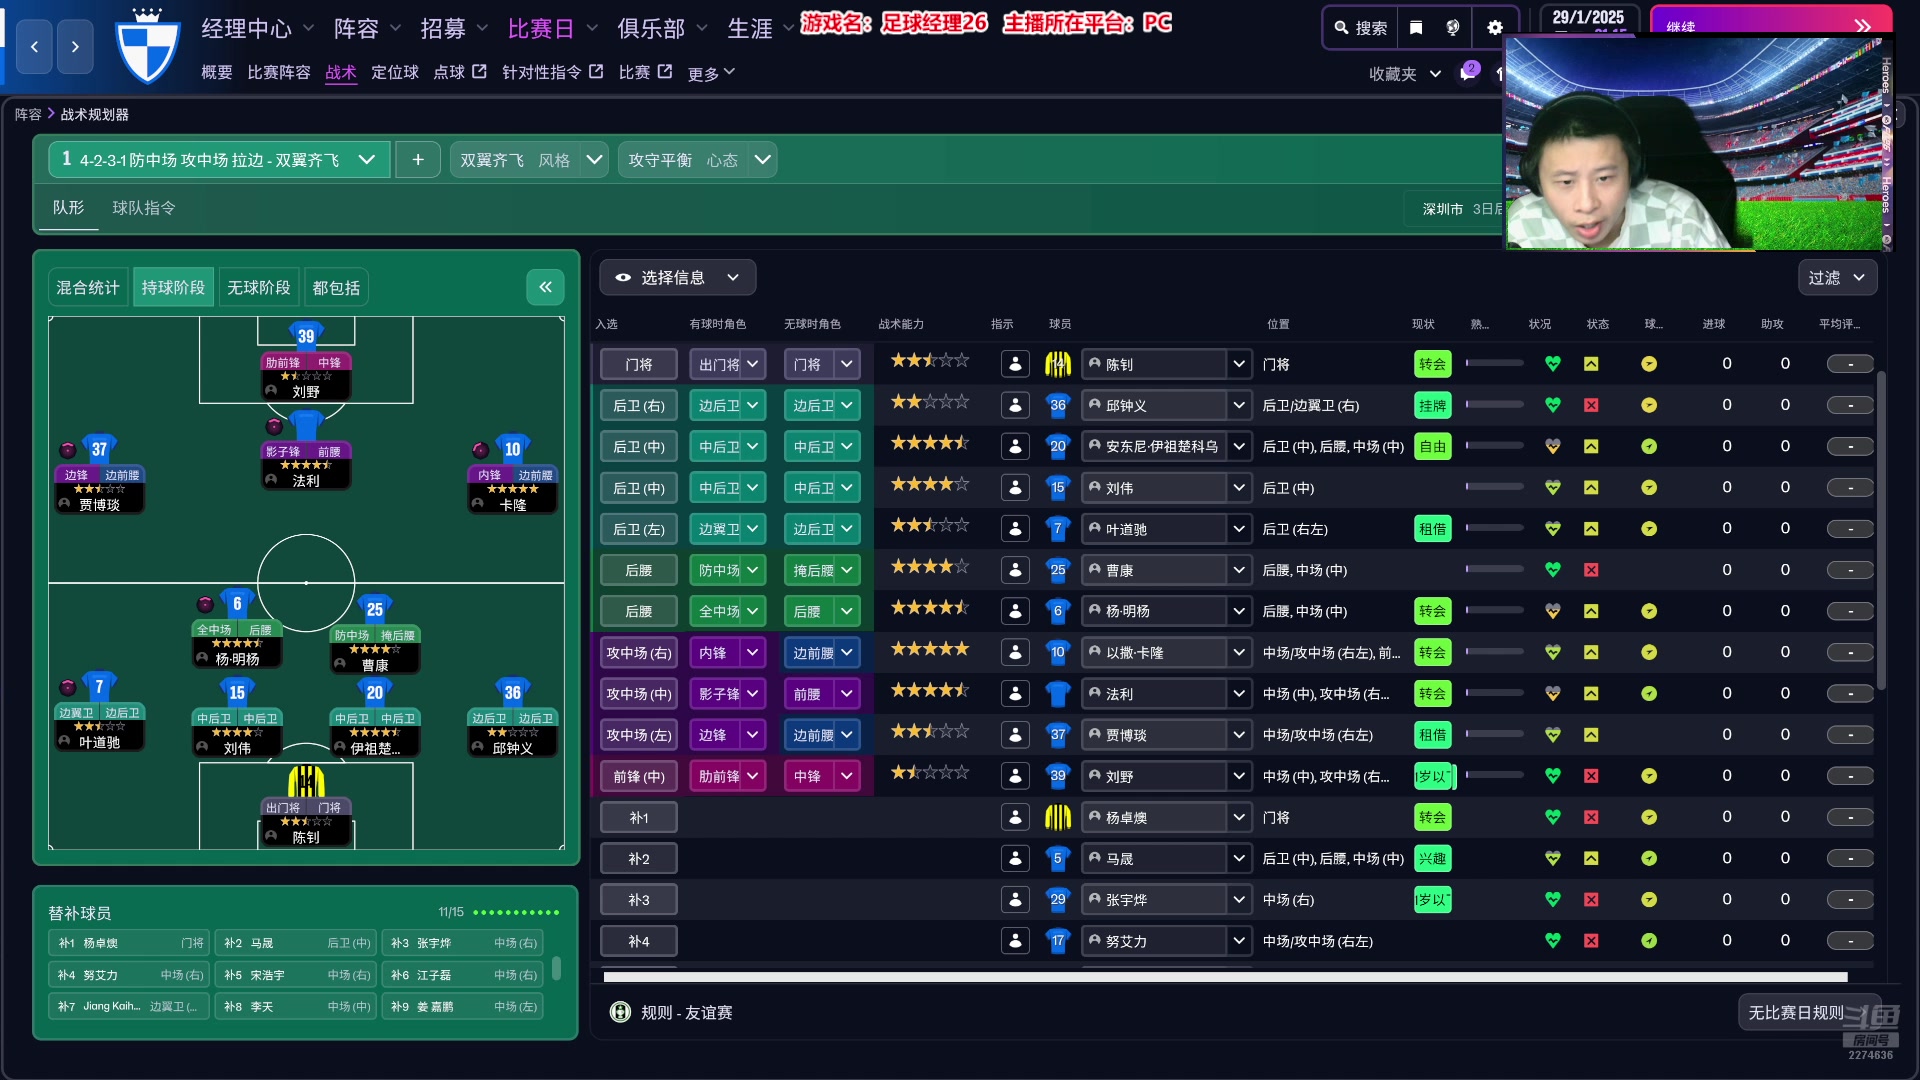Switch to the 定位球 tab
The width and height of the screenshot is (1920, 1080).
click(394, 72)
